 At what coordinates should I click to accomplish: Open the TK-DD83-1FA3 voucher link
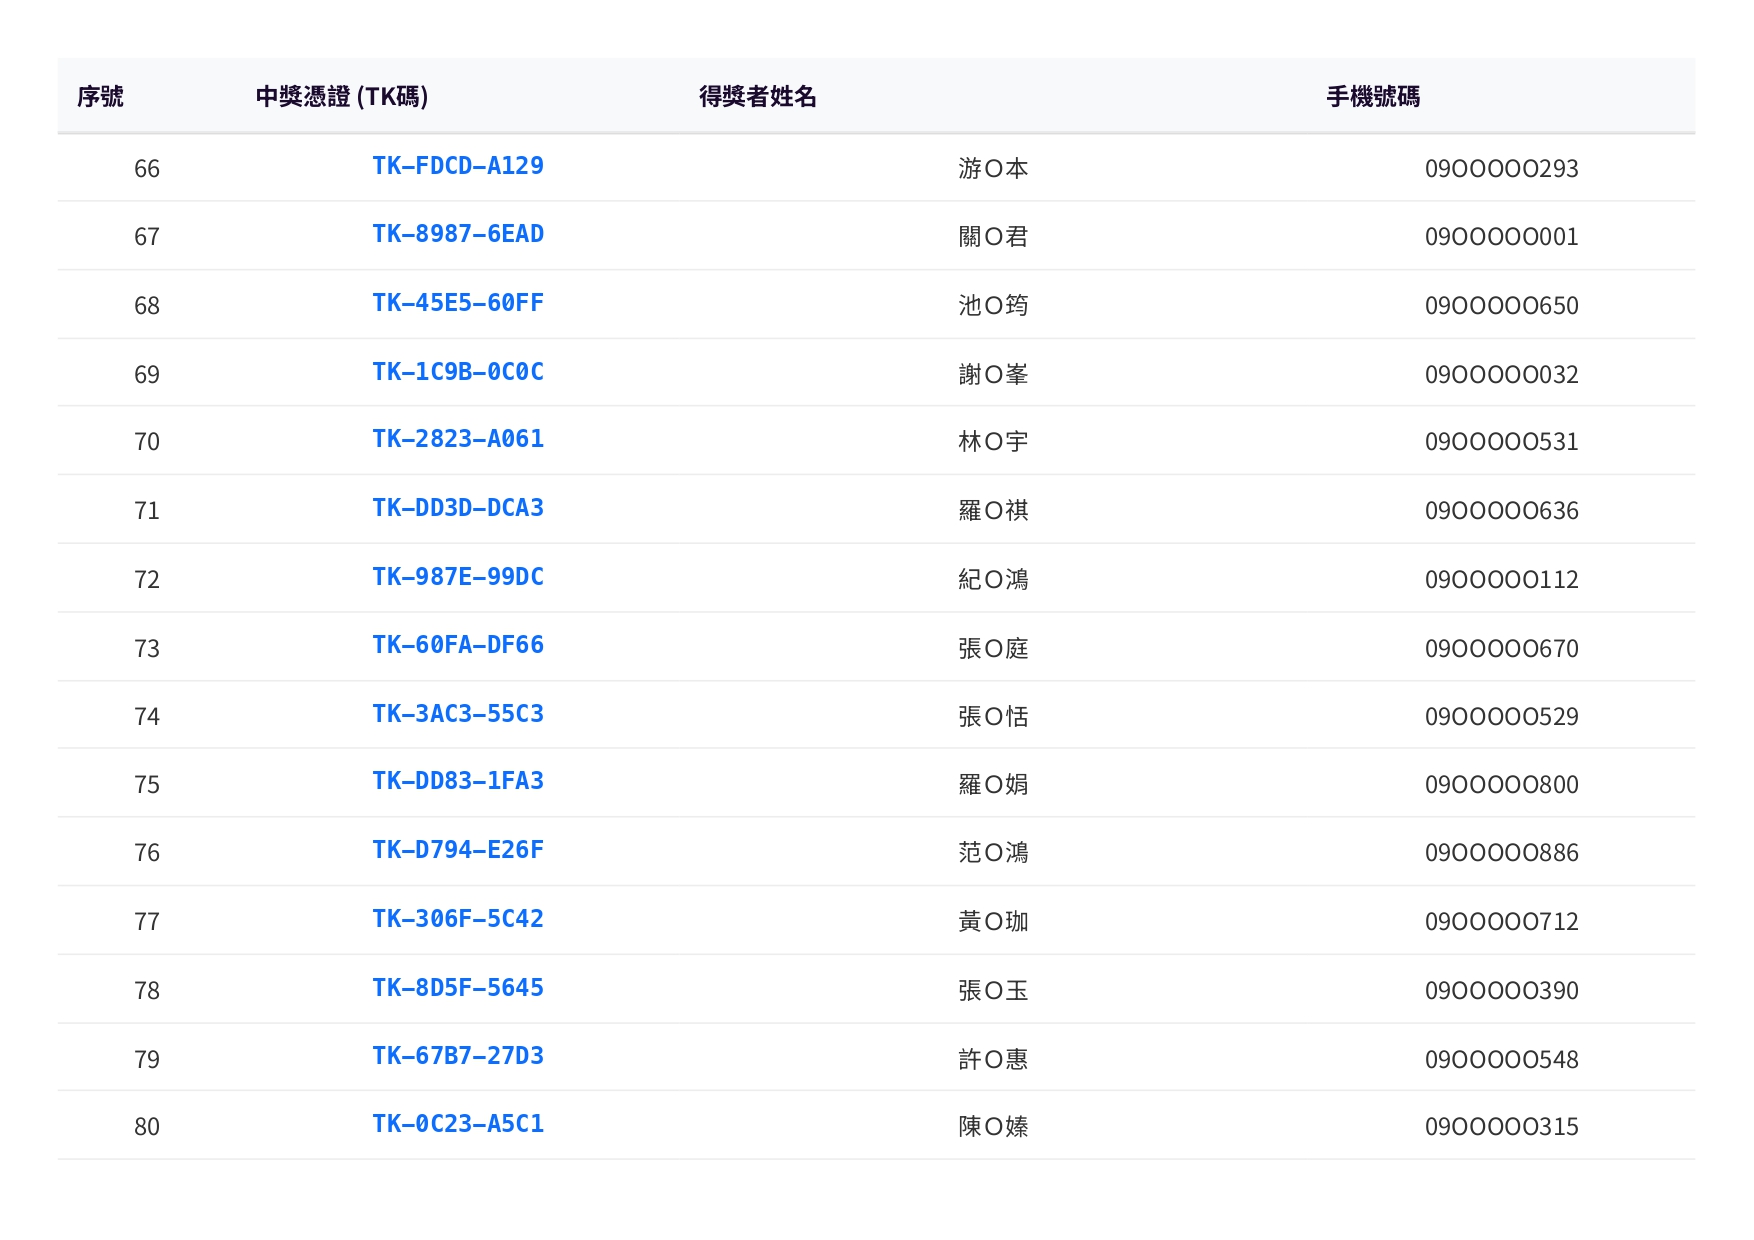457,781
